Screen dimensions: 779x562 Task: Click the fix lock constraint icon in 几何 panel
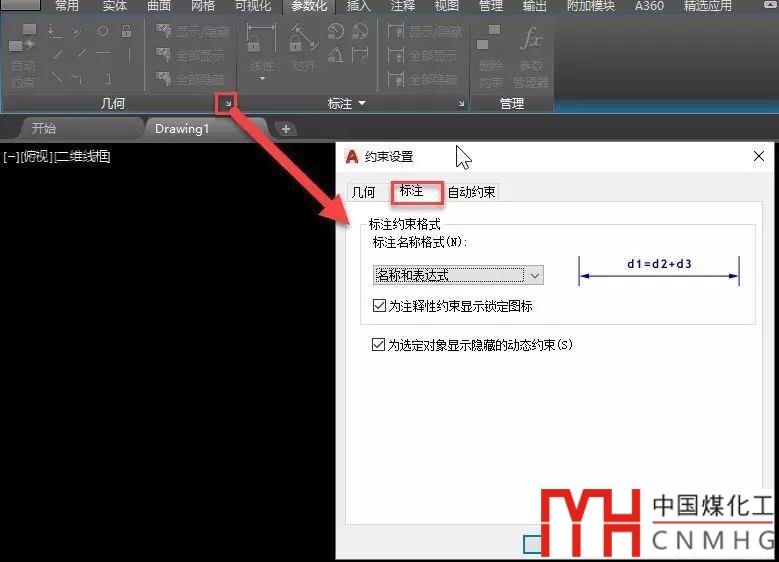126,32
